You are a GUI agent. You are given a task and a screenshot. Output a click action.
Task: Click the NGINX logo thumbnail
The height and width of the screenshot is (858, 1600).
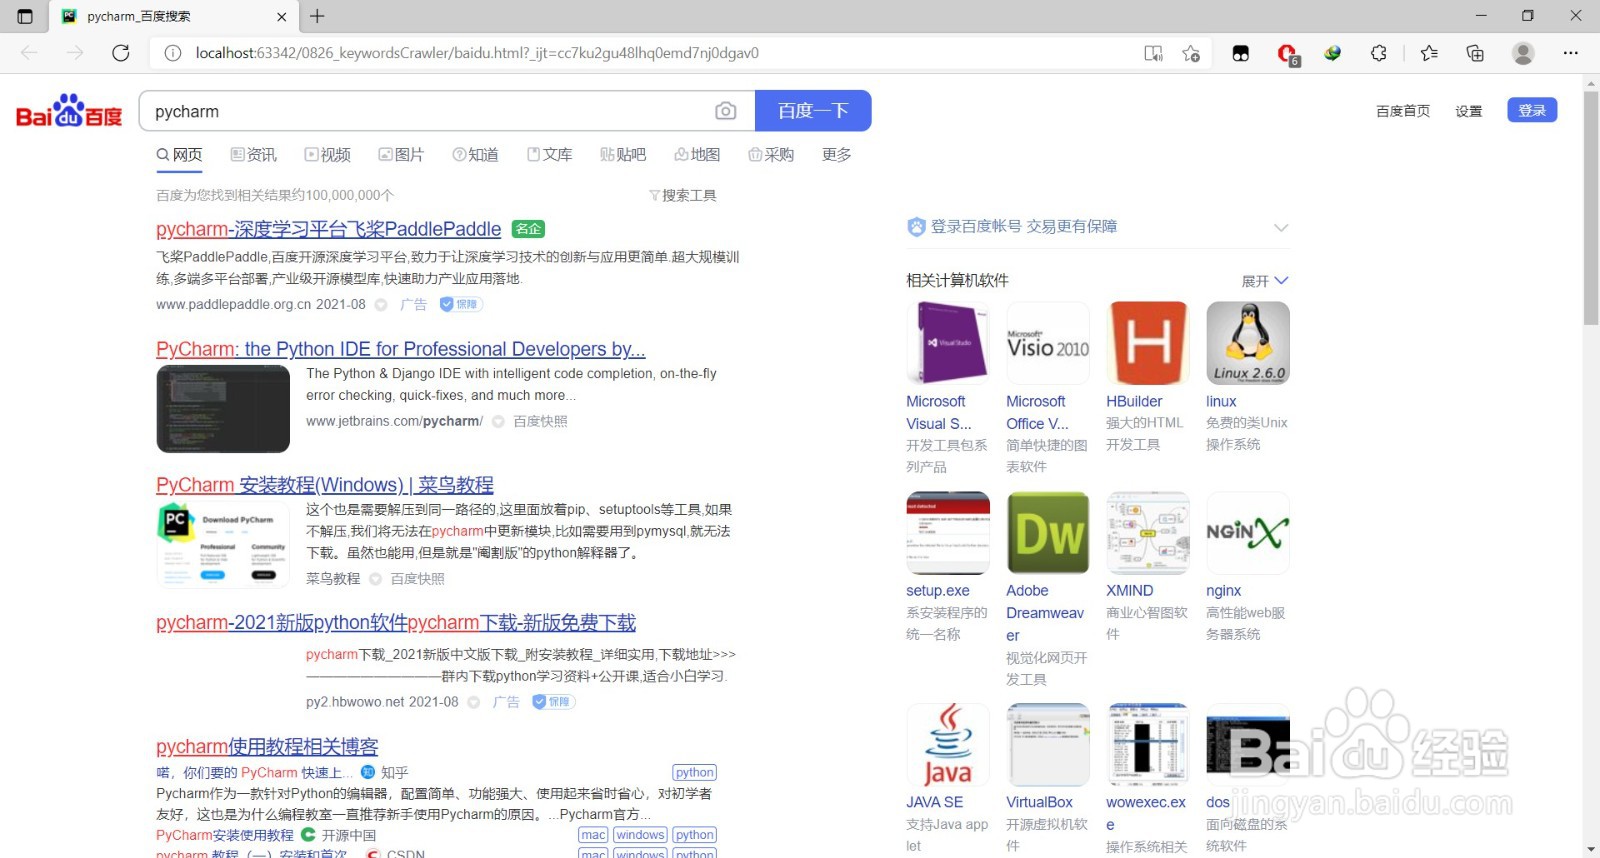[1248, 533]
